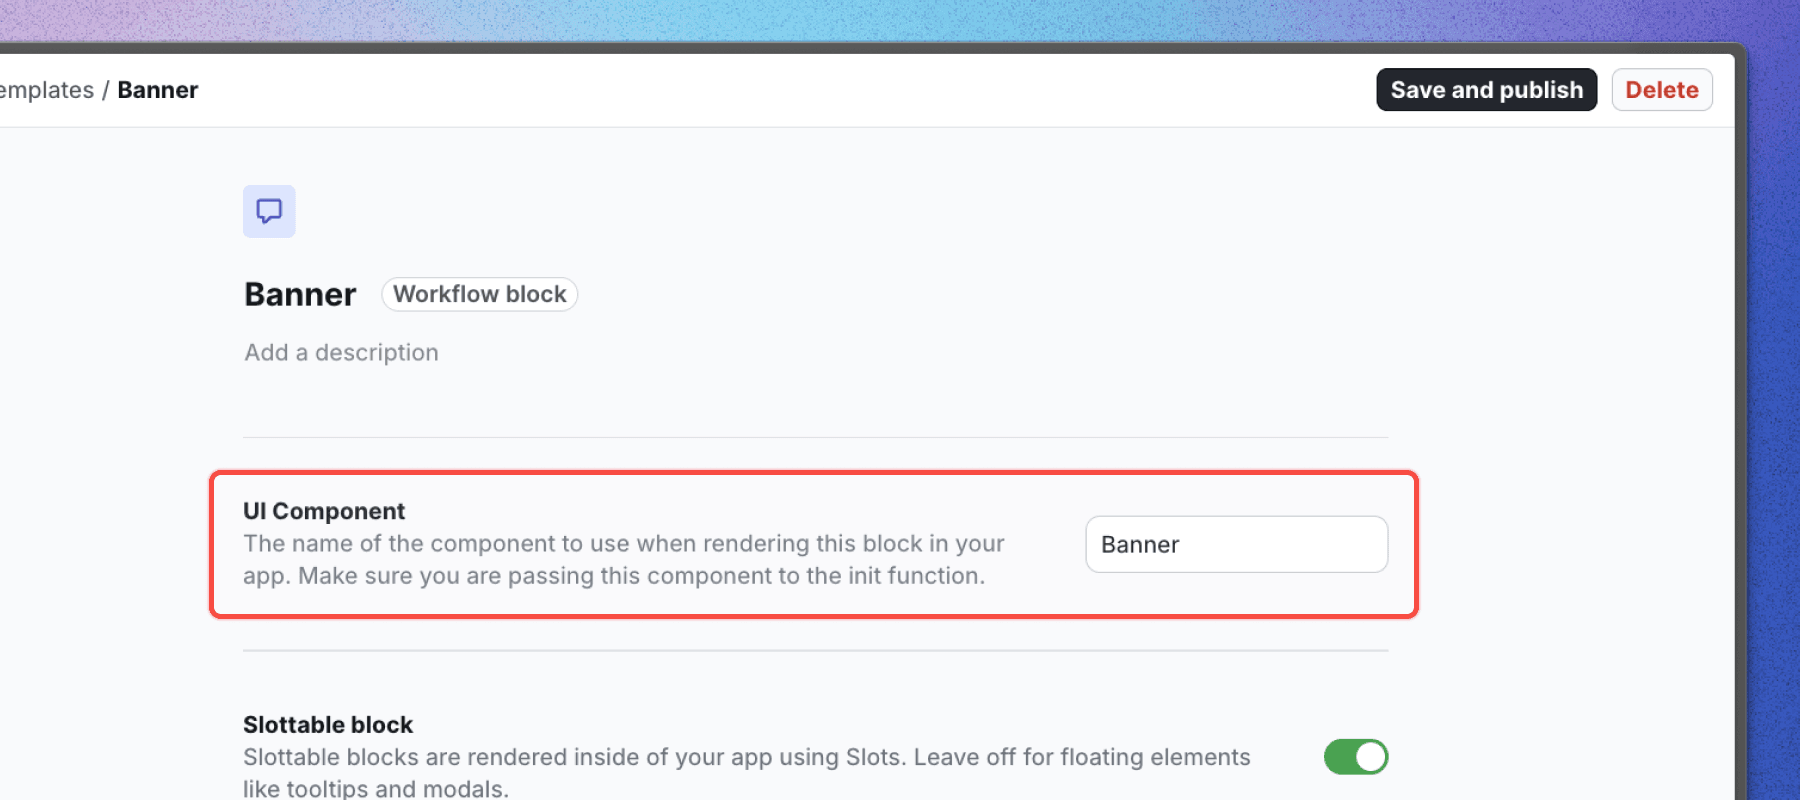Click the breadcrumb slash separator
This screenshot has height=800, width=1800.
[105, 90]
